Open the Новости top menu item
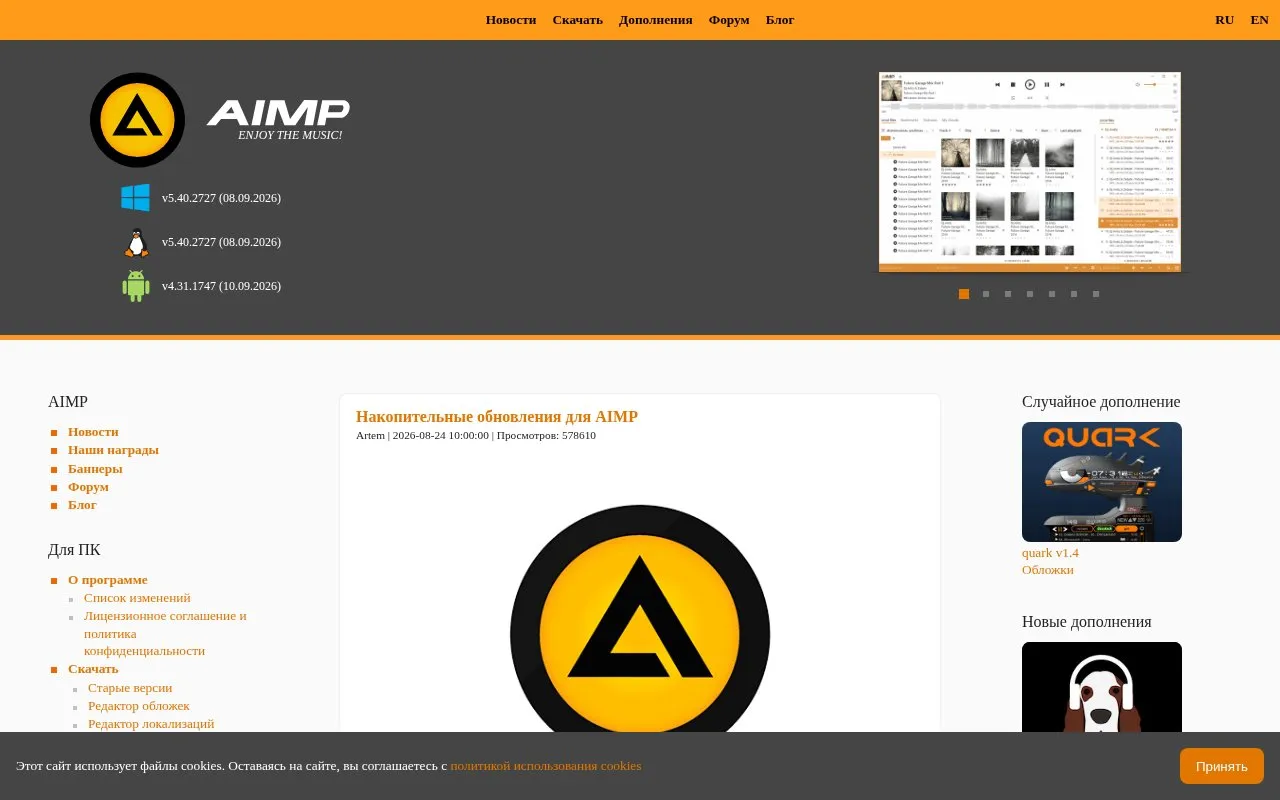1280x800 pixels. point(511,20)
